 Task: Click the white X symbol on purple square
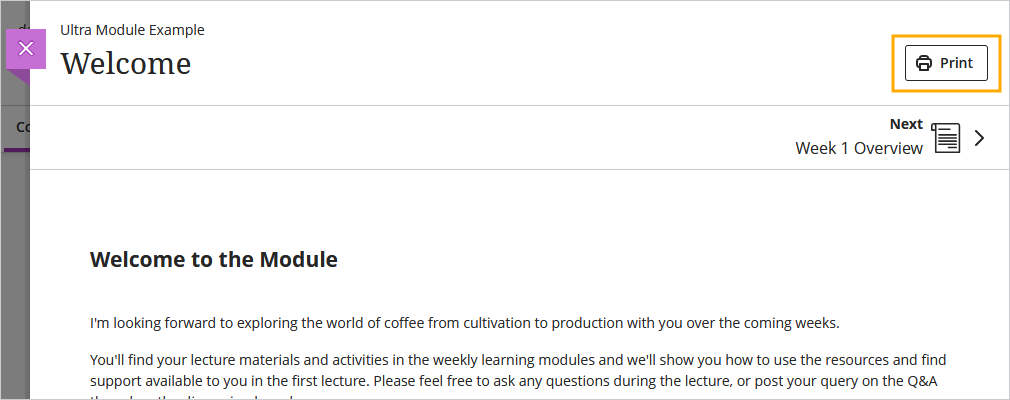point(26,48)
